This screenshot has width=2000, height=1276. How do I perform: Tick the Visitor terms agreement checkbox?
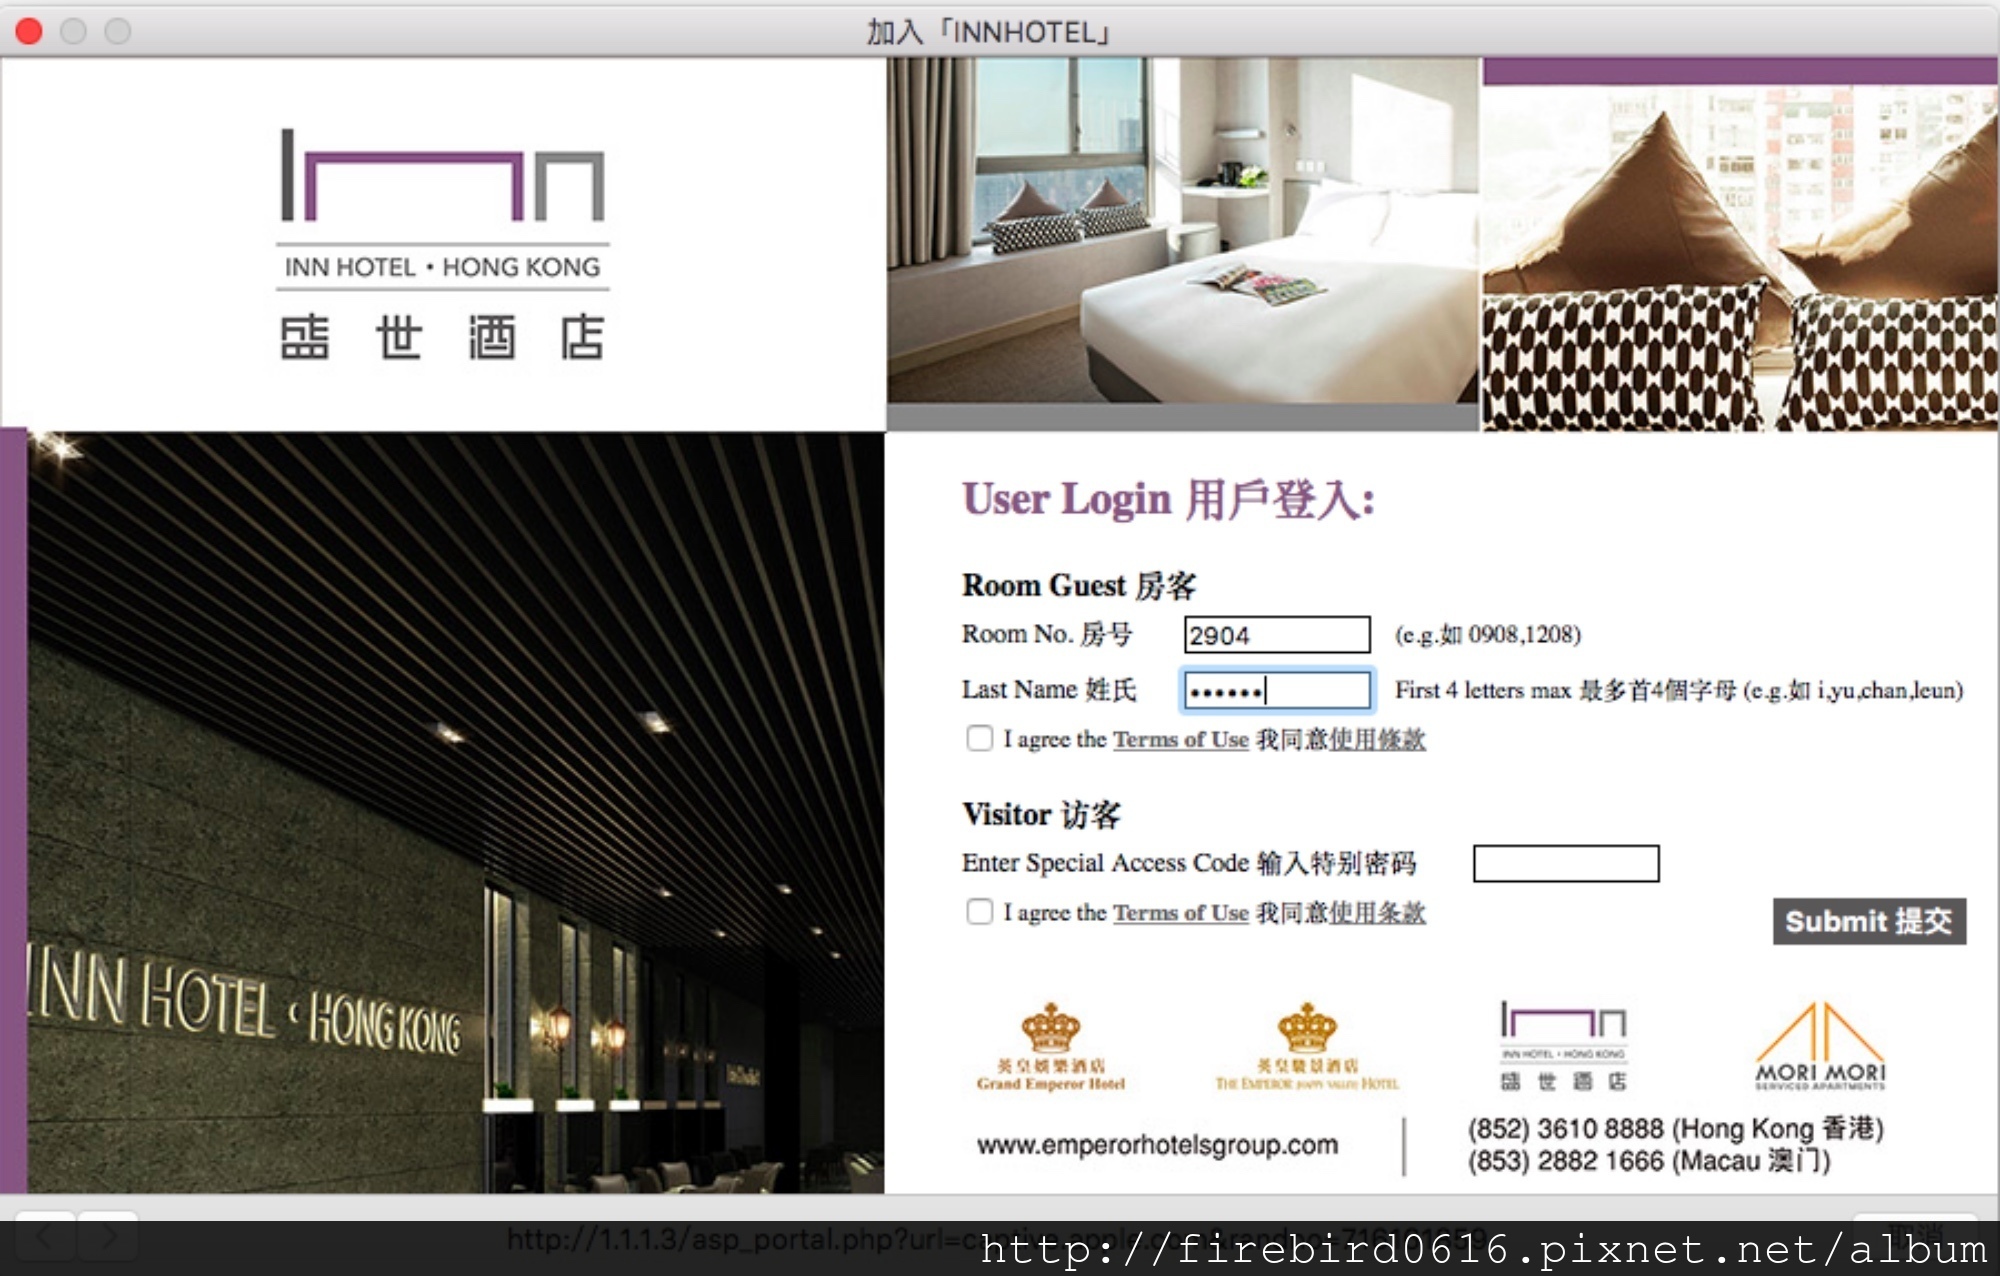tap(979, 911)
